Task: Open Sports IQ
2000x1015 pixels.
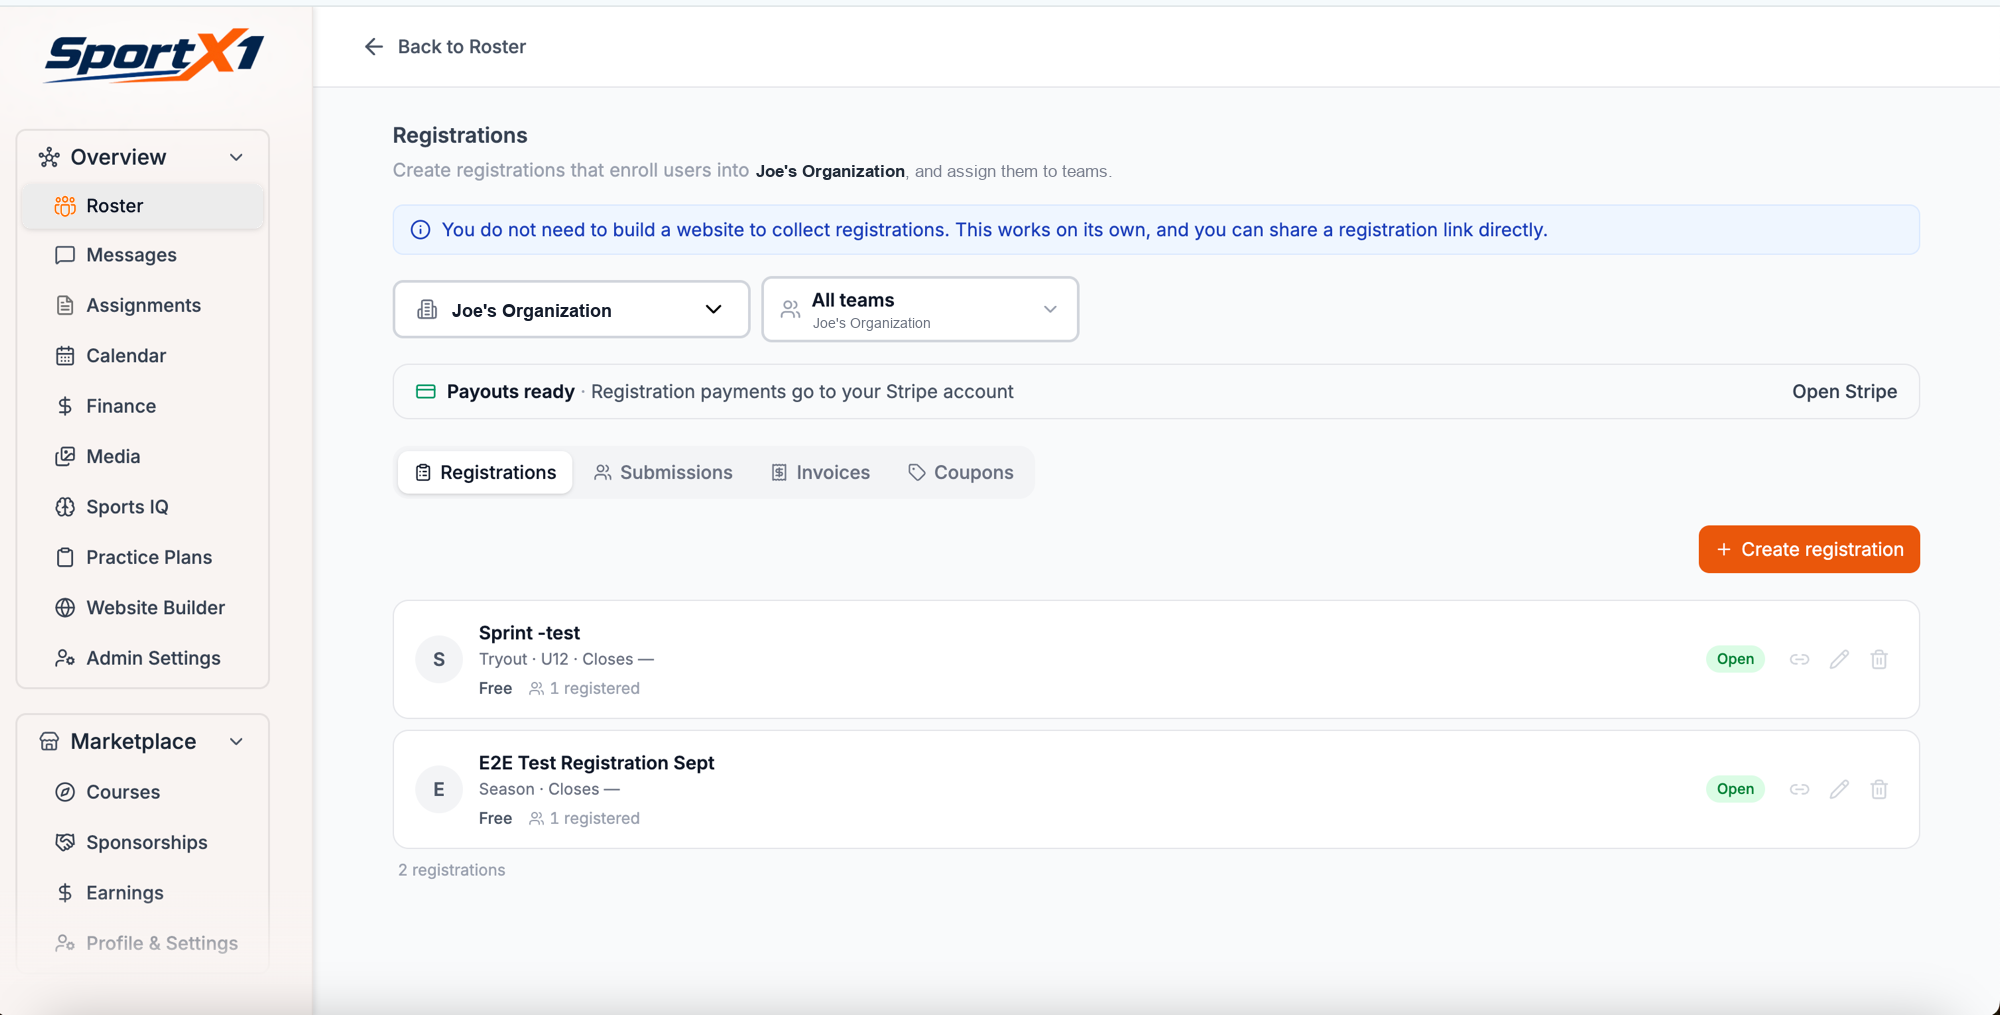Action: click(x=143, y=507)
